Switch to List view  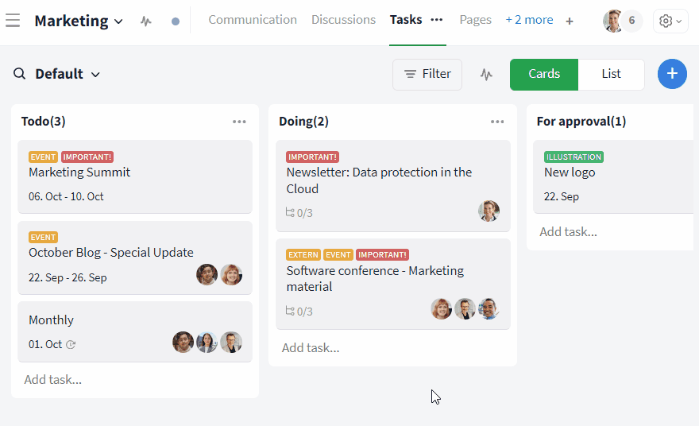[x=611, y=74]
